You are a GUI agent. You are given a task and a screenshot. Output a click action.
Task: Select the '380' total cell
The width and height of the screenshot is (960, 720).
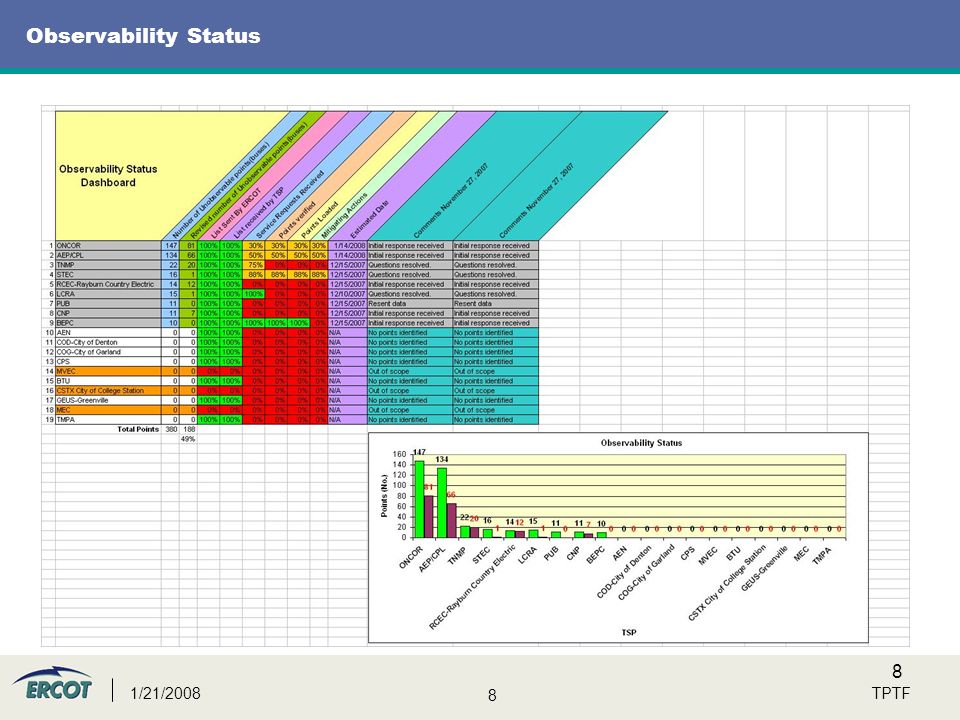171,429
